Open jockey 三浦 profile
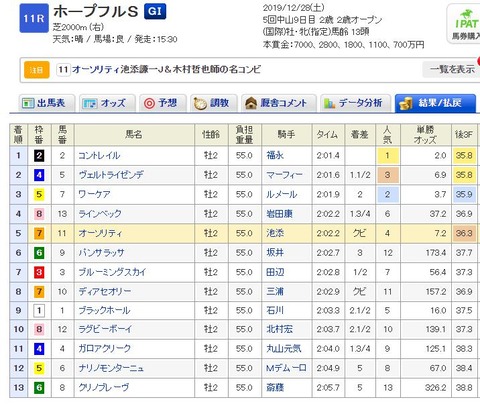 click(x=275, y=292)
